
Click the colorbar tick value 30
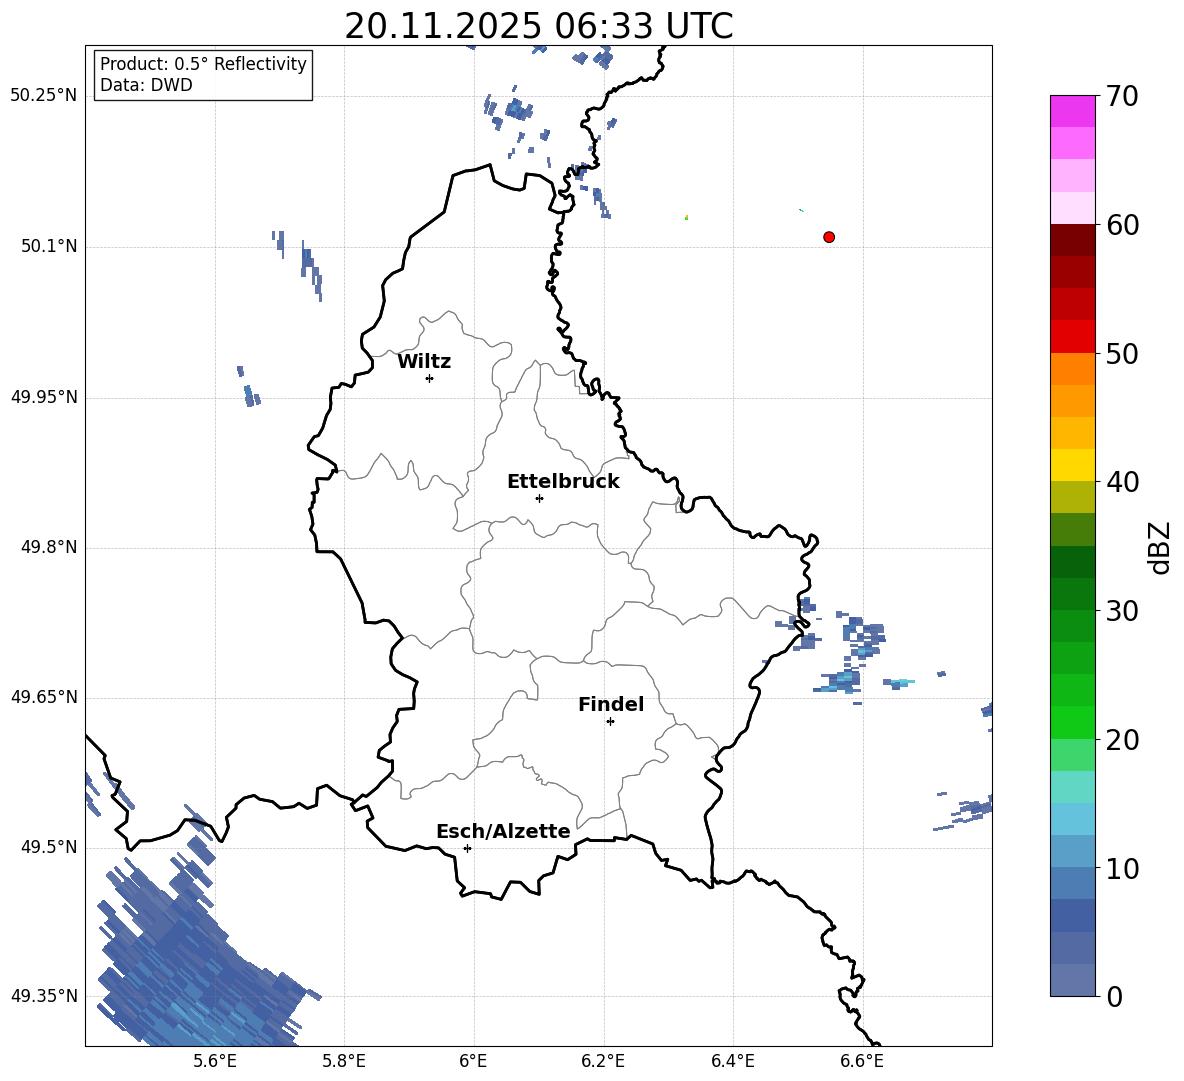click(1122, 611)
